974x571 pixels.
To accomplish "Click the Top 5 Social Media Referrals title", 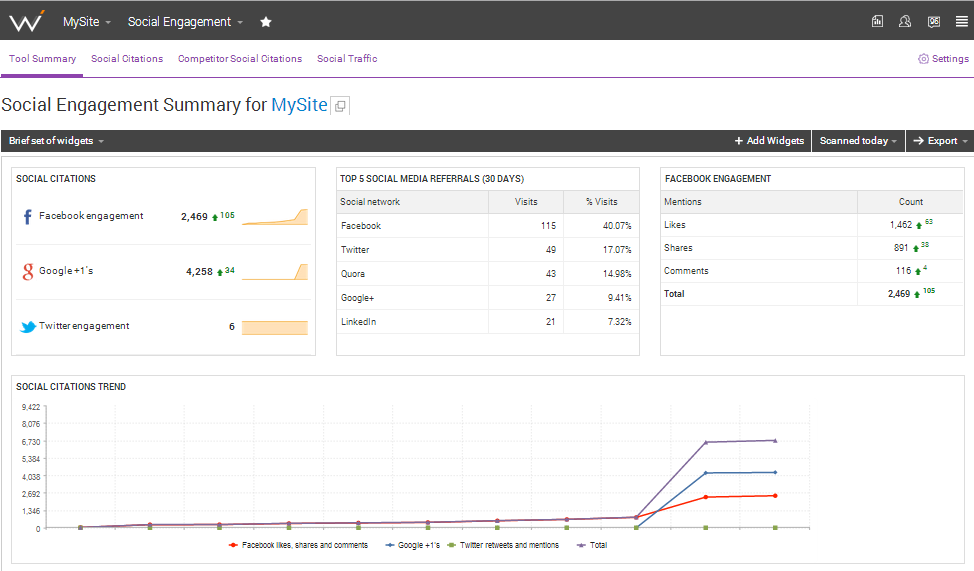I will [432, 178].
